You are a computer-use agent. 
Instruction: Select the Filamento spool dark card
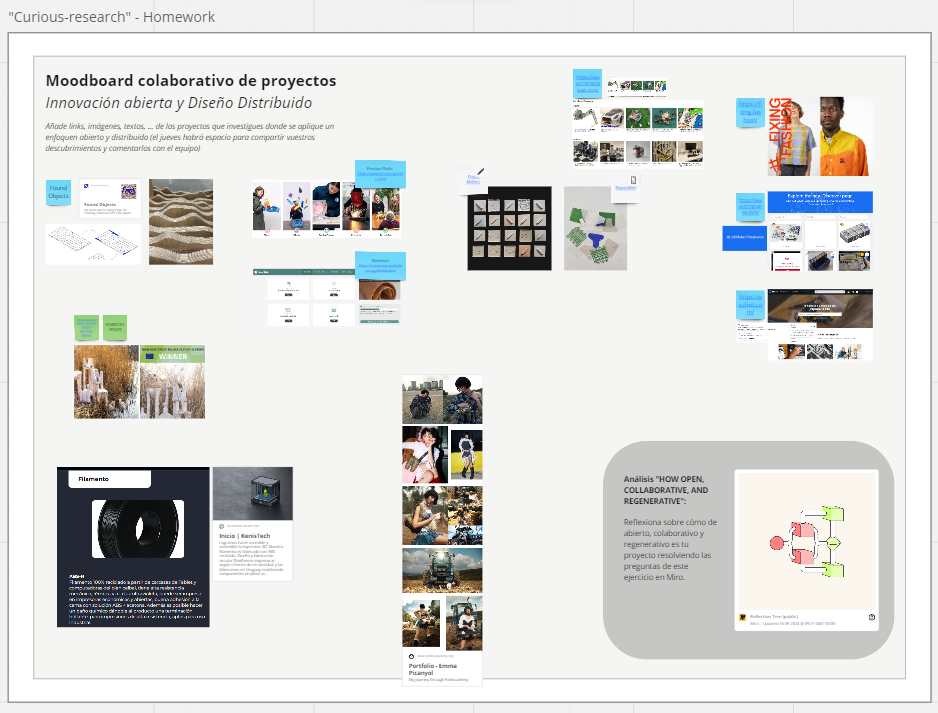click(133, 547)
